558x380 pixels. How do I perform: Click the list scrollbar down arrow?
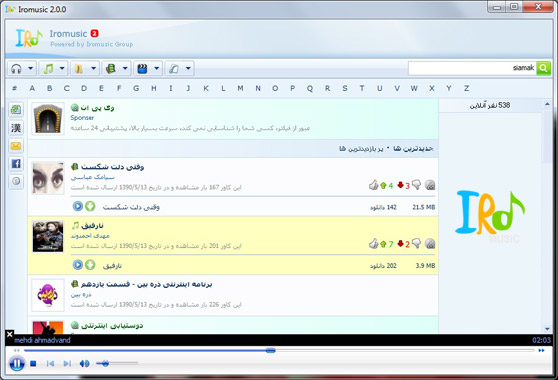pyautogui.click(x=547, y=329)
